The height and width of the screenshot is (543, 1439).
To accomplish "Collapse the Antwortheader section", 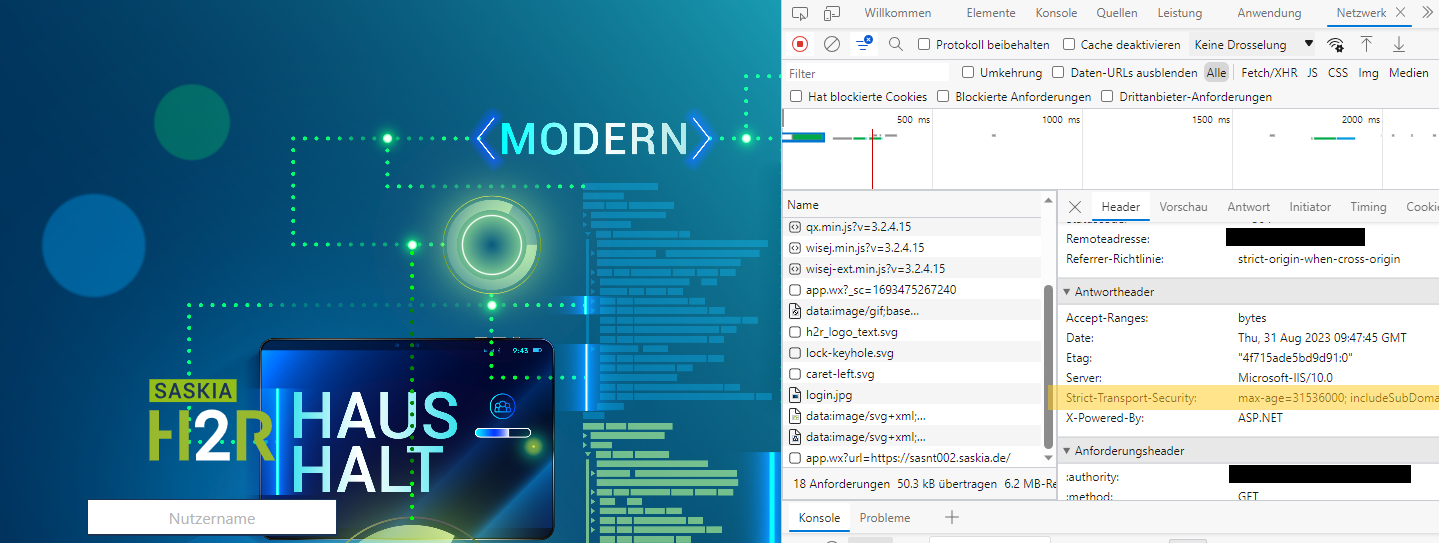I will click(1066, 292).
